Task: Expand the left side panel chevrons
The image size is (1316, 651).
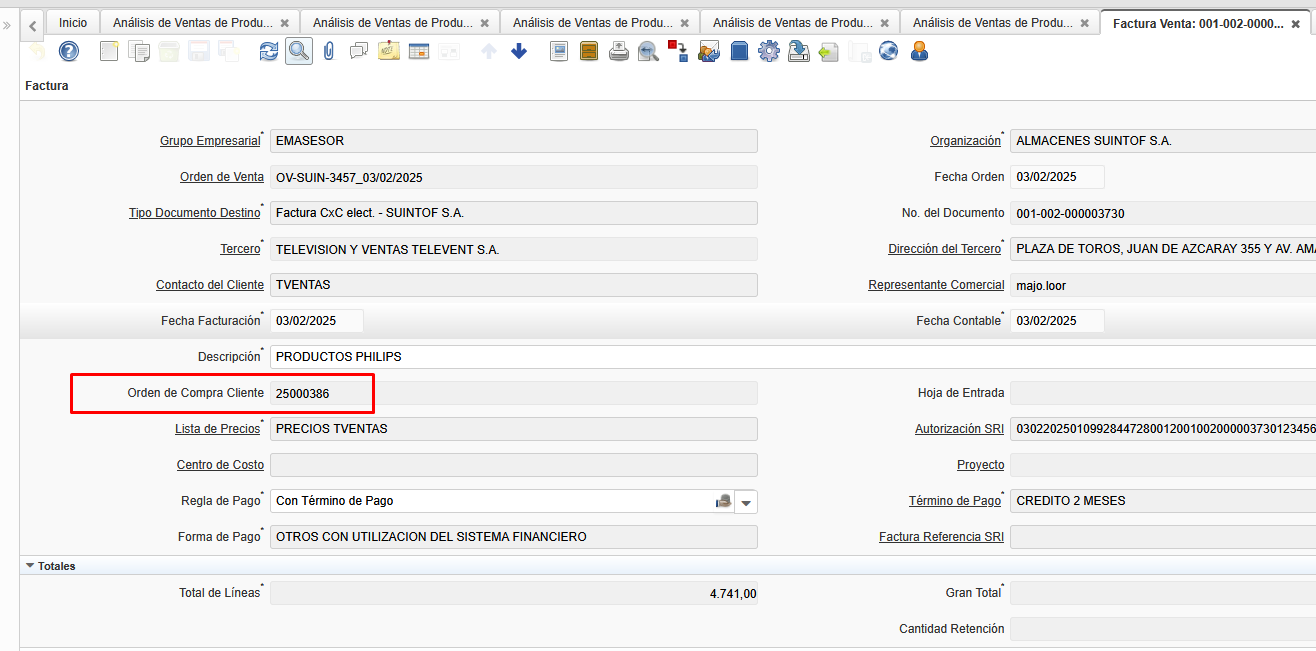Action: (x=8, y=24)
